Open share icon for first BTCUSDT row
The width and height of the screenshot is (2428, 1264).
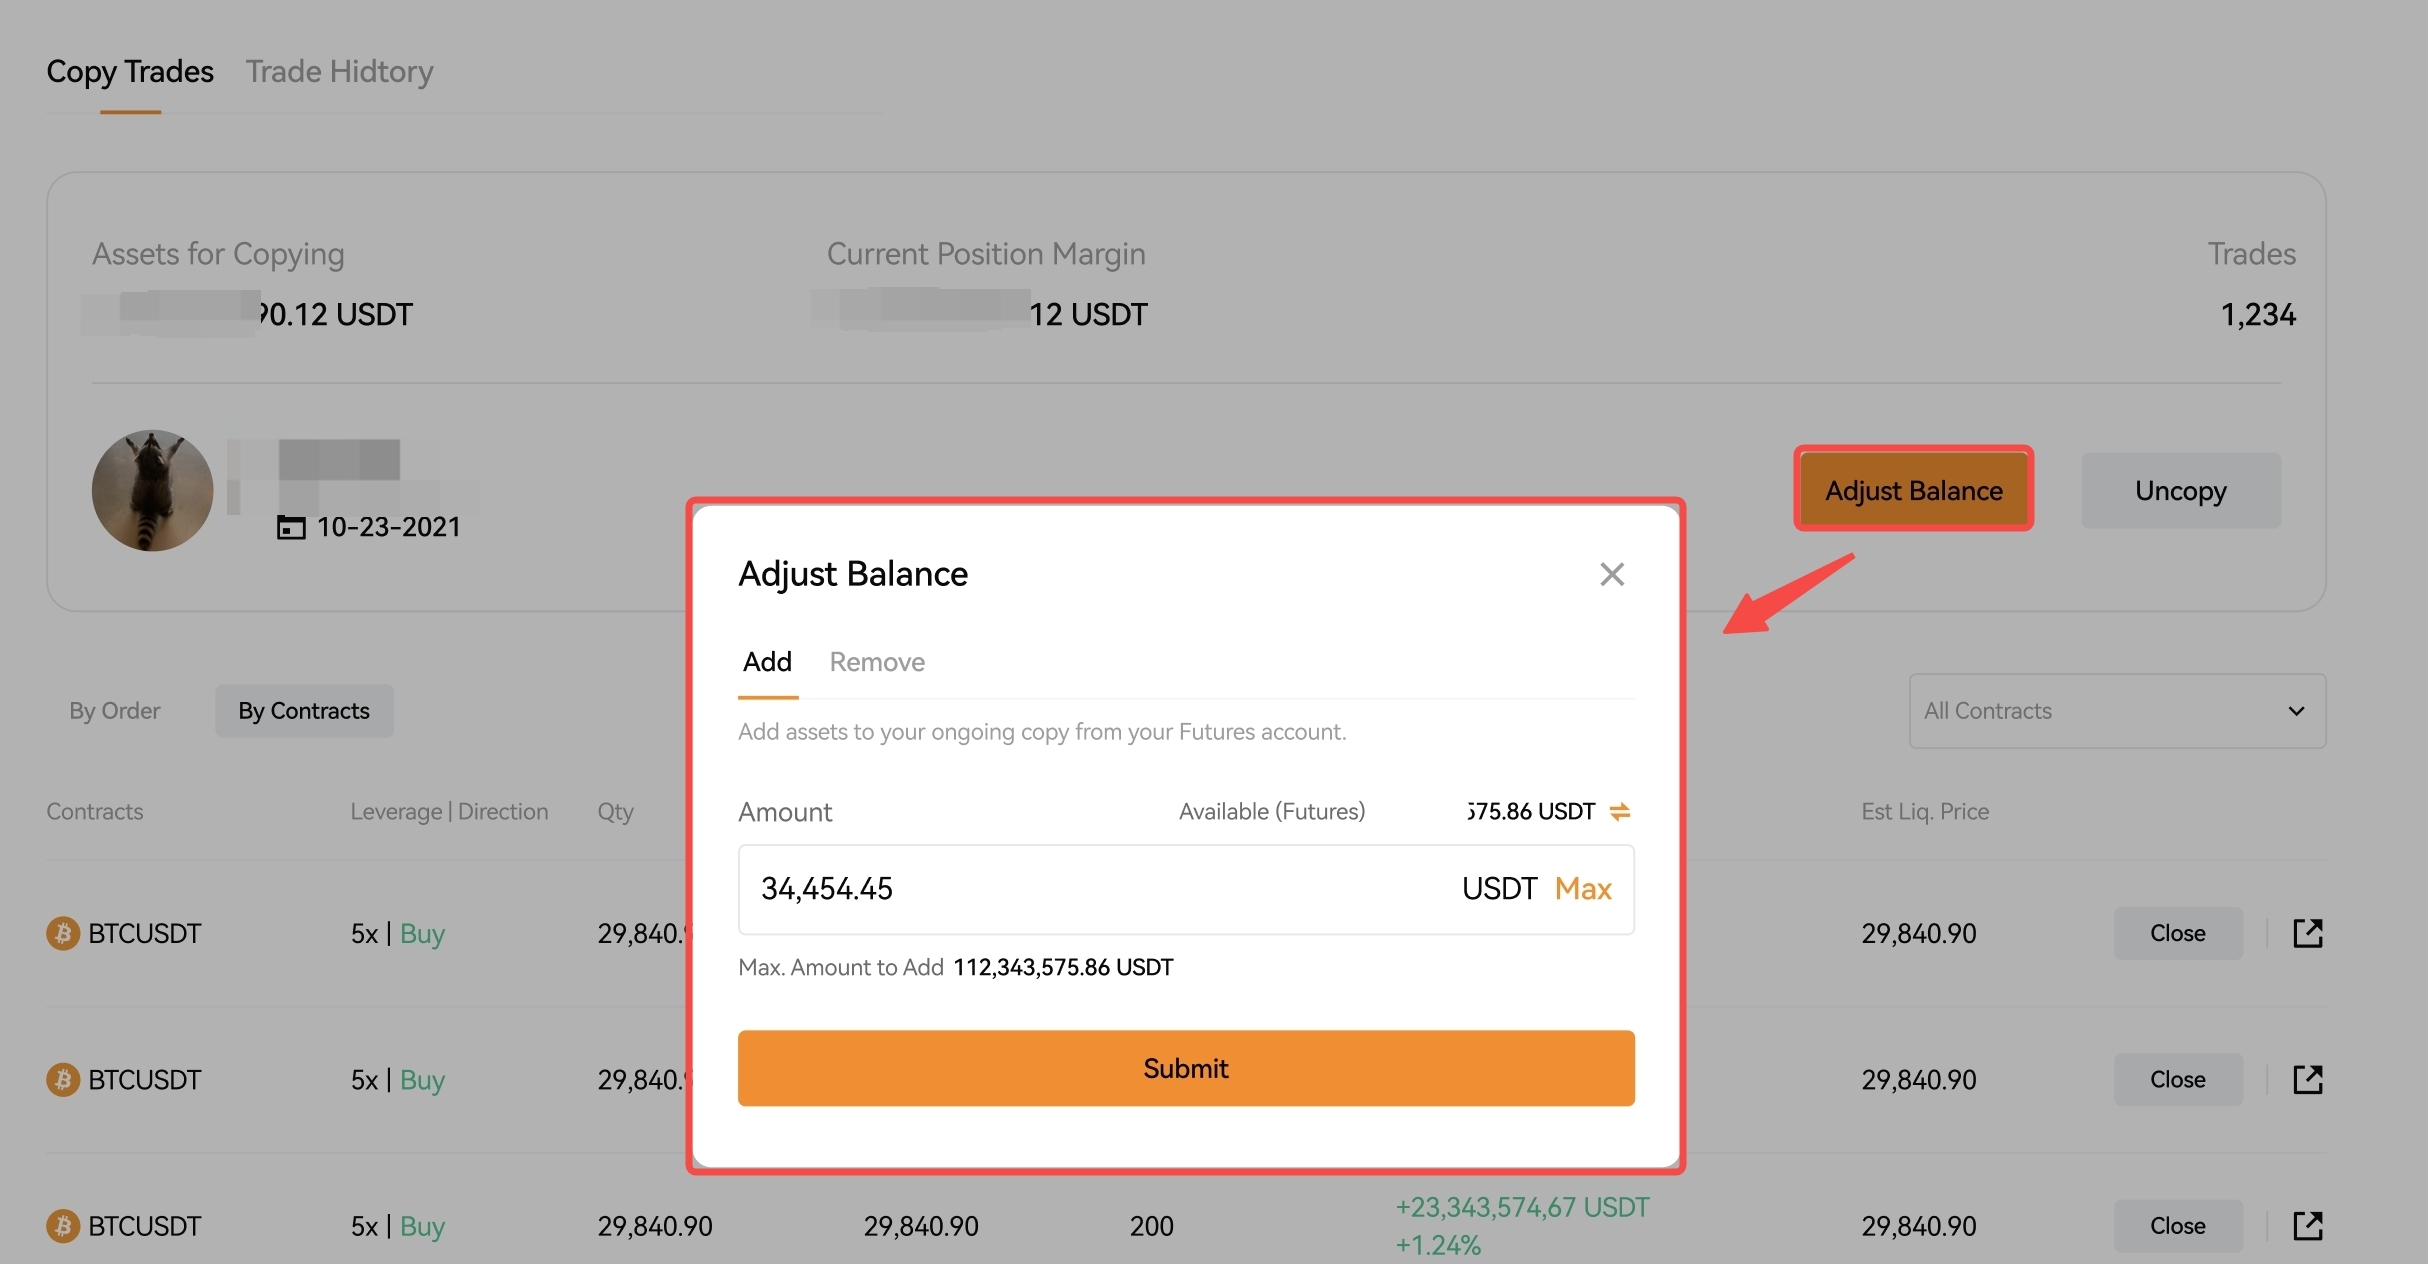pos(2307,933)
